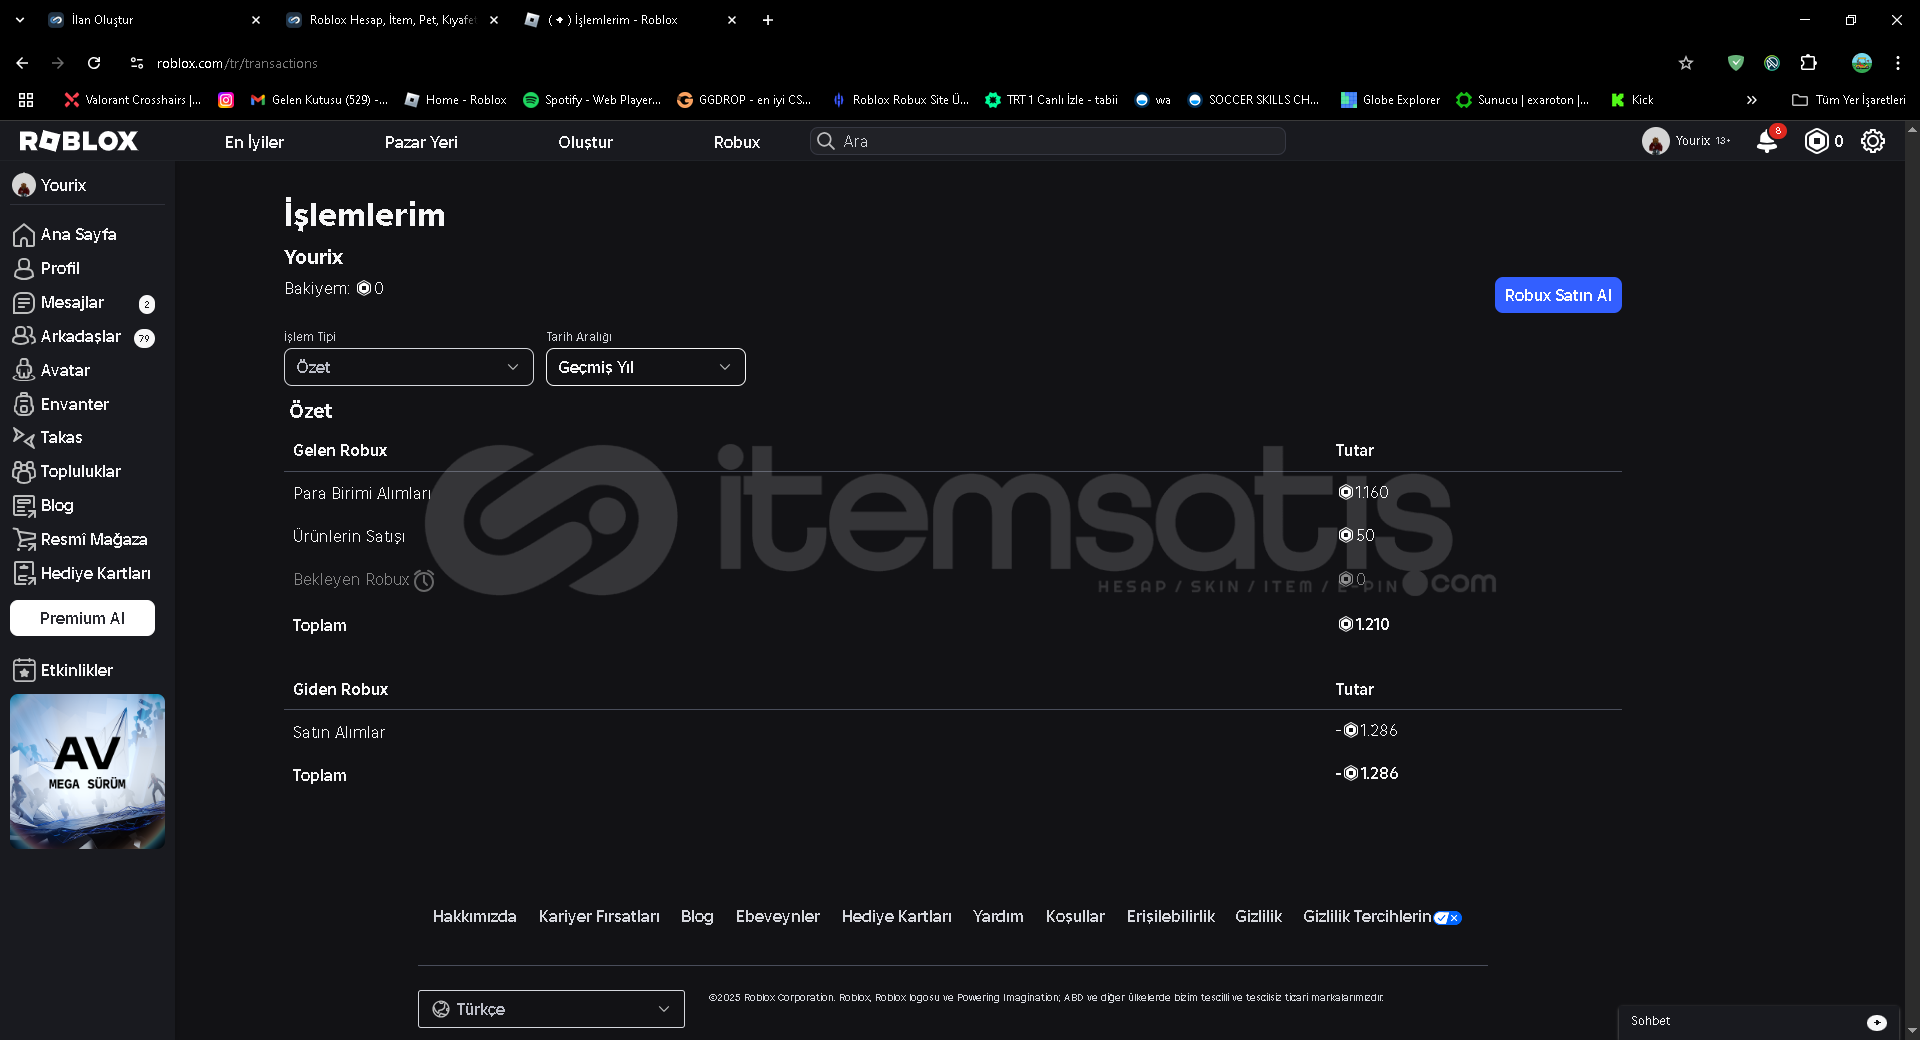Screen dimensions: 1920x1040
Task: Click the Robux Satın Al button
Action: click(x=1558, y=295)
